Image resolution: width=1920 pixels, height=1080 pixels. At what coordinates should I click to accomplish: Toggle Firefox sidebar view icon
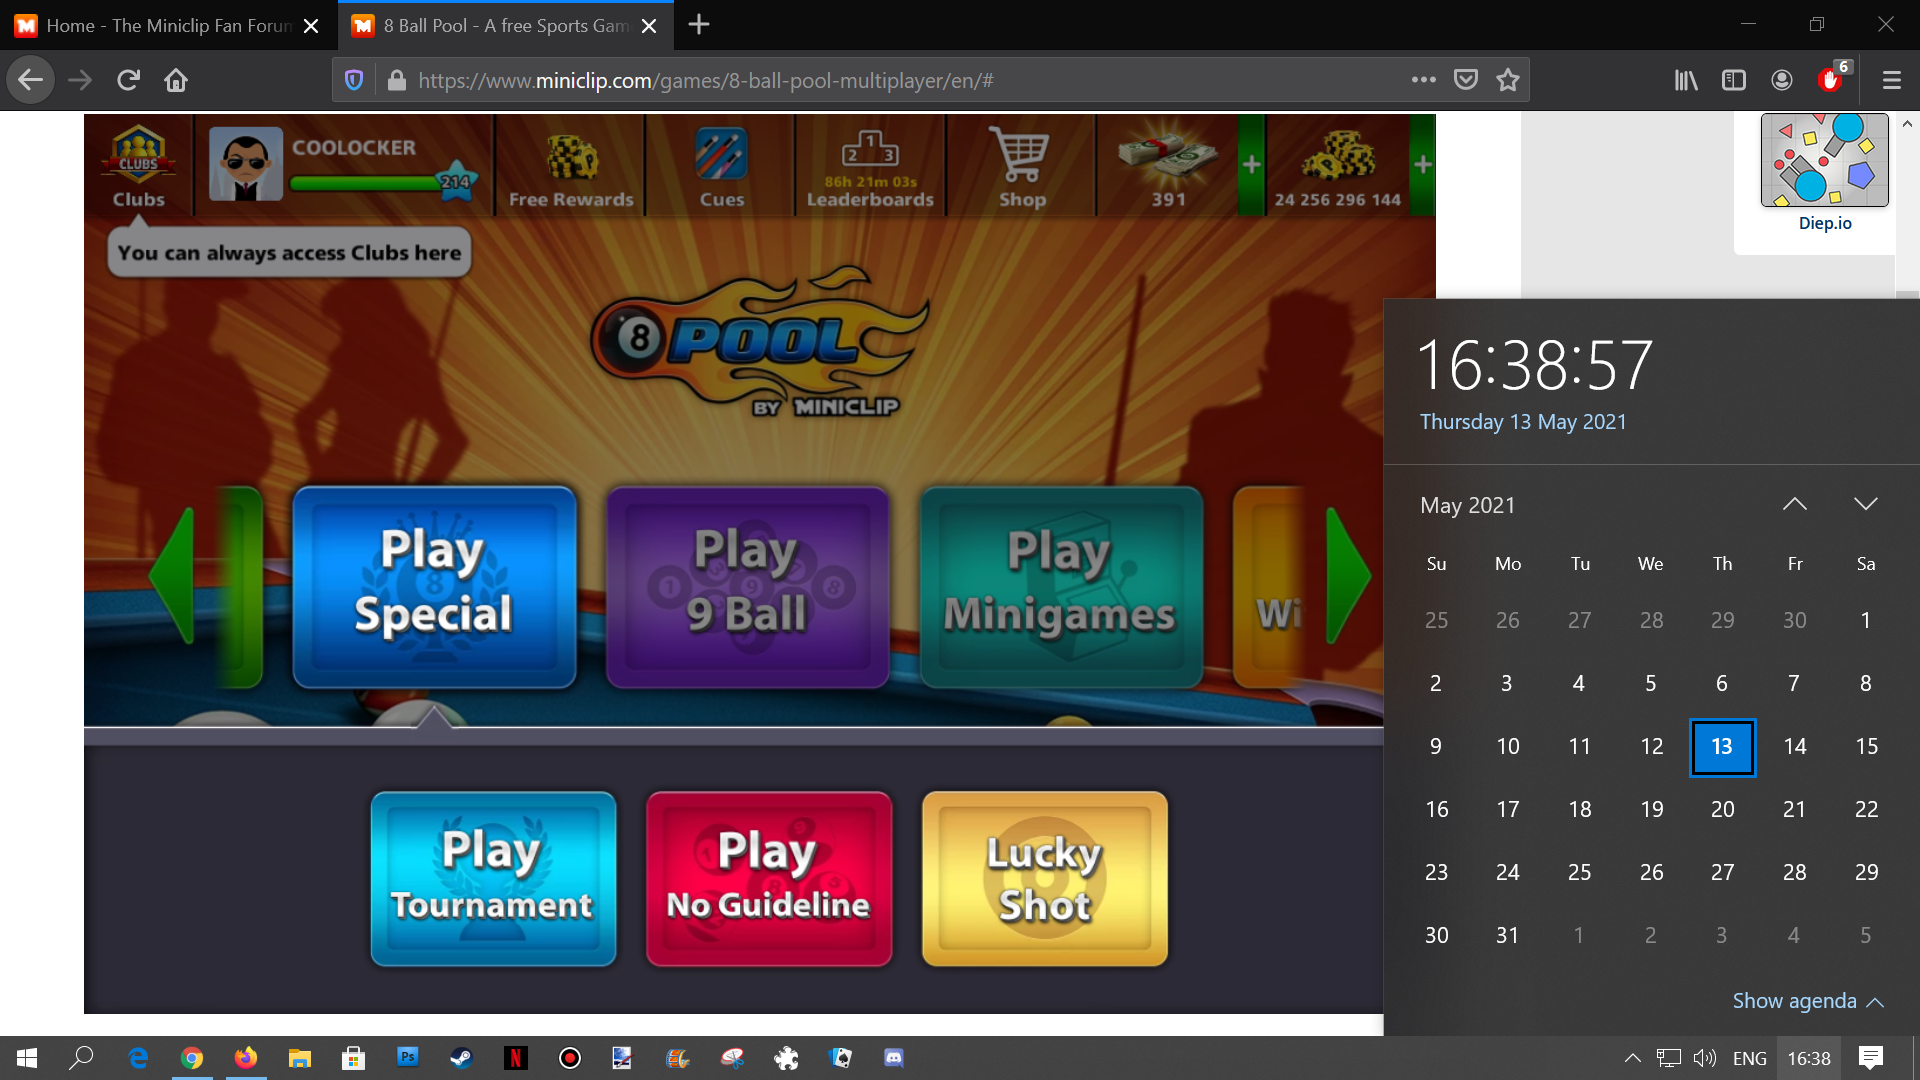(x=1733, y=80)
